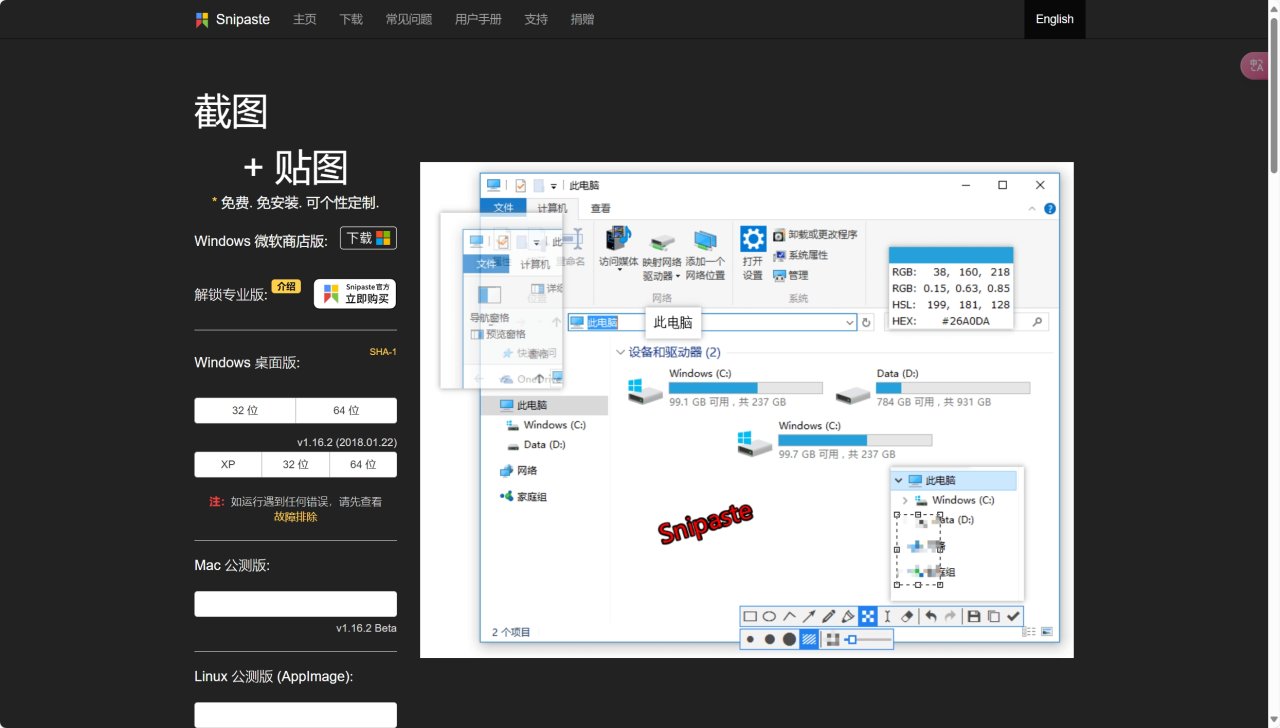Collapse the 设备和驱动器 (2) group
1280x728 pixels.
tap(620, 353)
